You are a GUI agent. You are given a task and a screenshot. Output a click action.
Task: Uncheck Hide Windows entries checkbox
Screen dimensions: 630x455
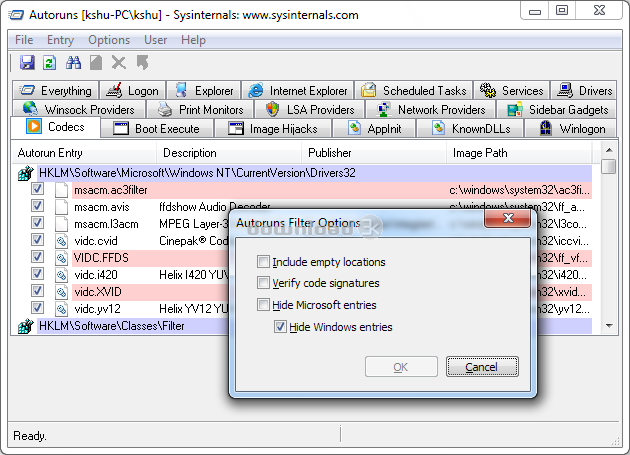point(280,326)
